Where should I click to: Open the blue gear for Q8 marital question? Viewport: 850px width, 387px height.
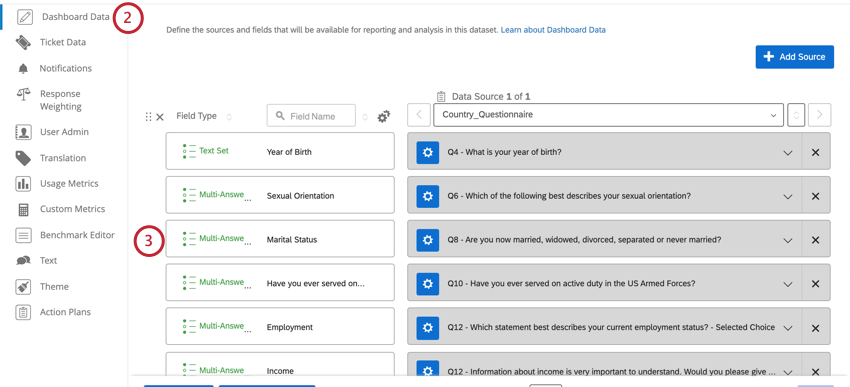coord(427,240)
